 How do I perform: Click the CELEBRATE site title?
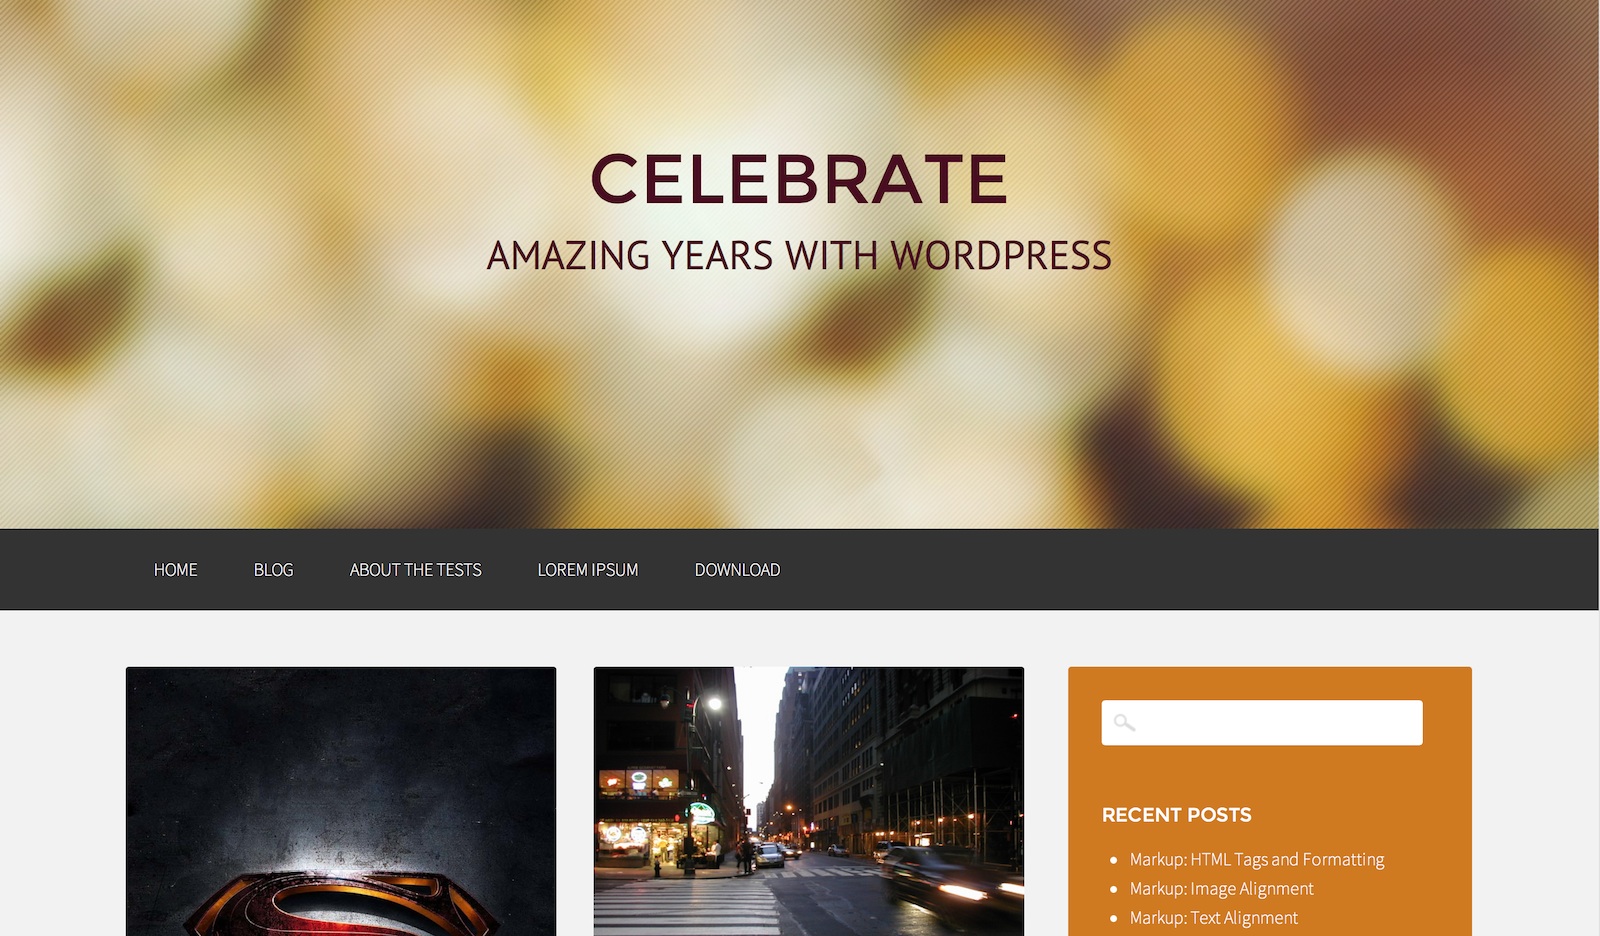pos(799,179)
